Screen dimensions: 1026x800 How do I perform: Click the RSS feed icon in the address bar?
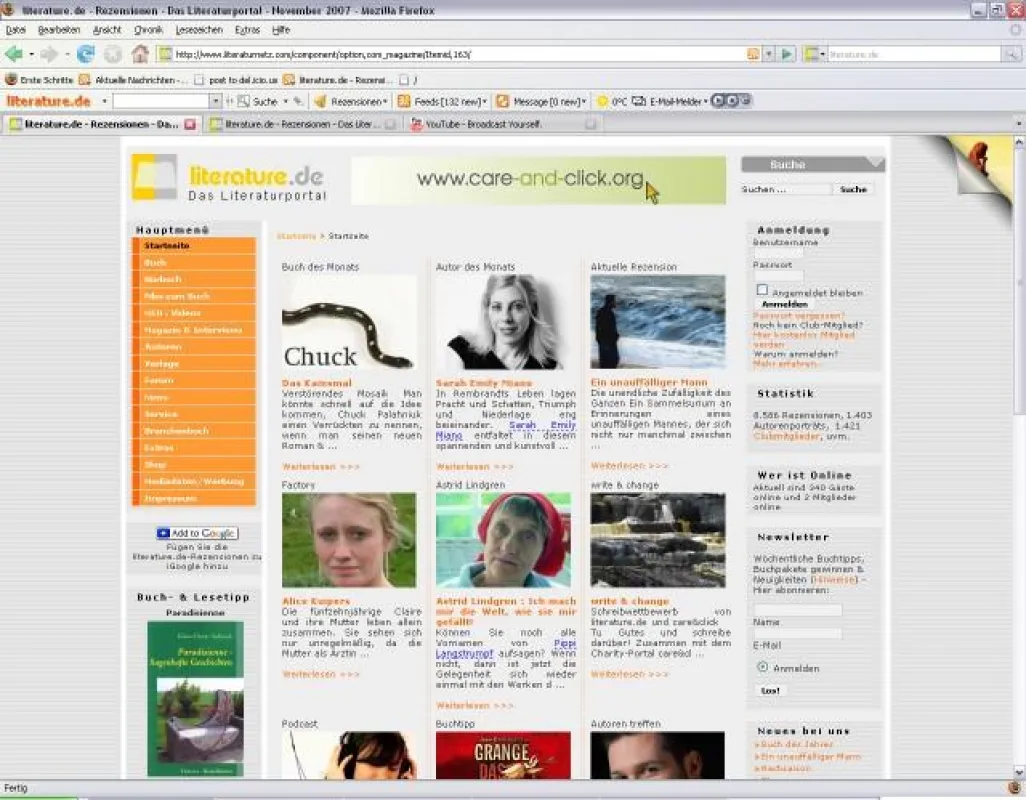753,54
